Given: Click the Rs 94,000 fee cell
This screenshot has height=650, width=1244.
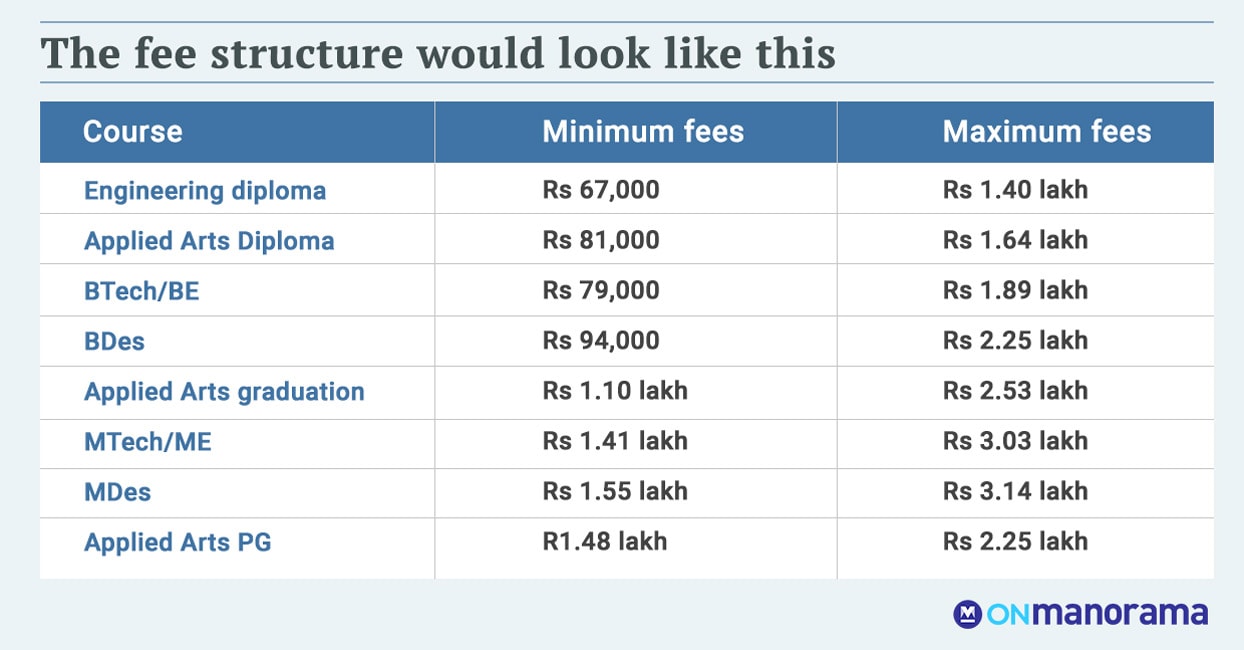Looking at the screenshot, I should click(x=601, y=340).
